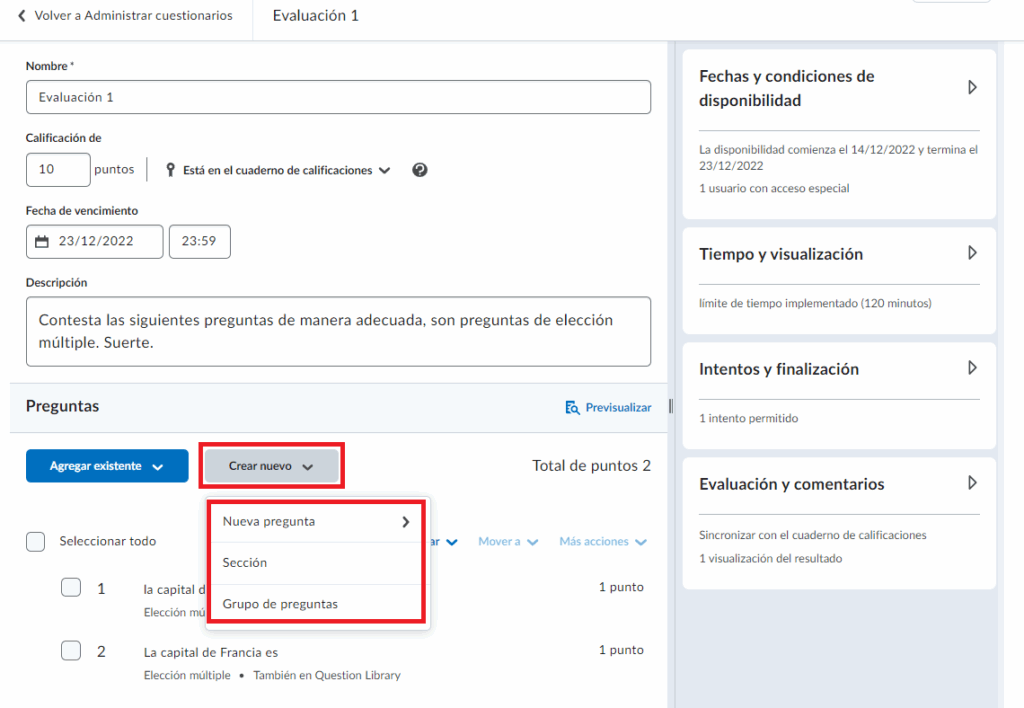This screenshot has height=708, width=1024.
Task: Choose Grupo de preguntas menu item
Action: point(280,604)
